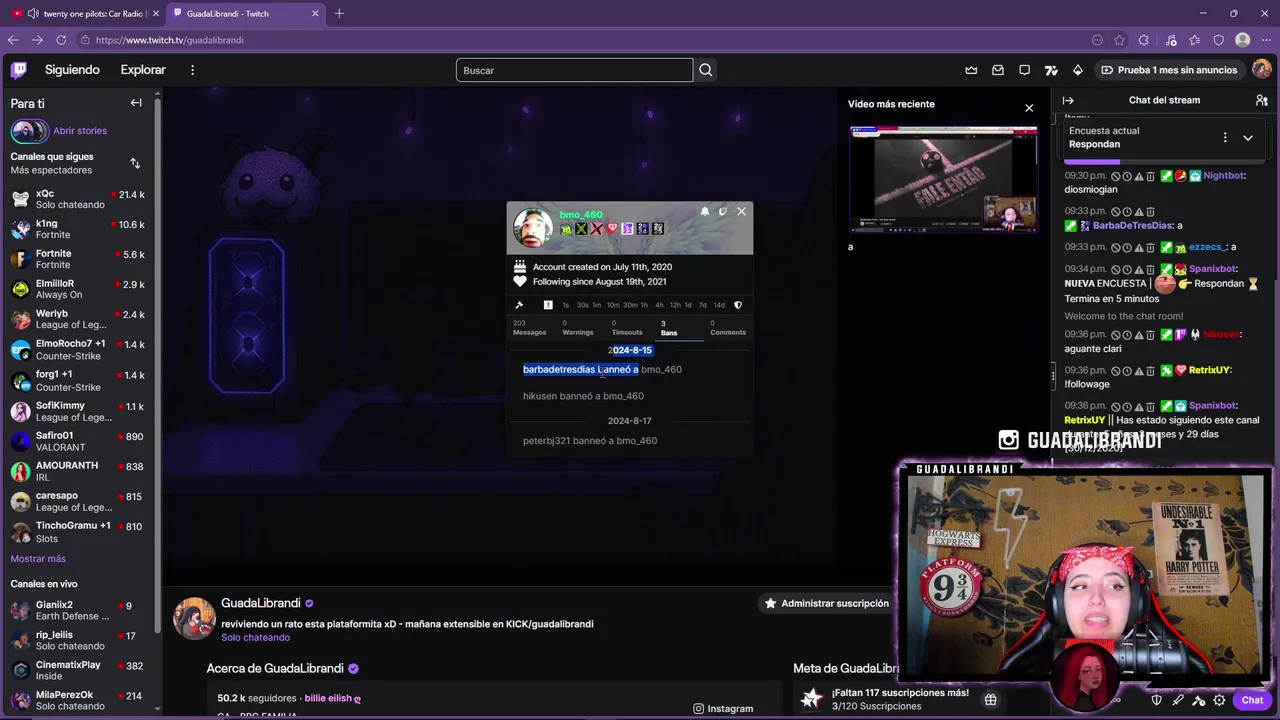Viewport: 1280px width, 720px height.
Task: Click the warning exclamation icon on user card
Action: [x=548, y=305]
